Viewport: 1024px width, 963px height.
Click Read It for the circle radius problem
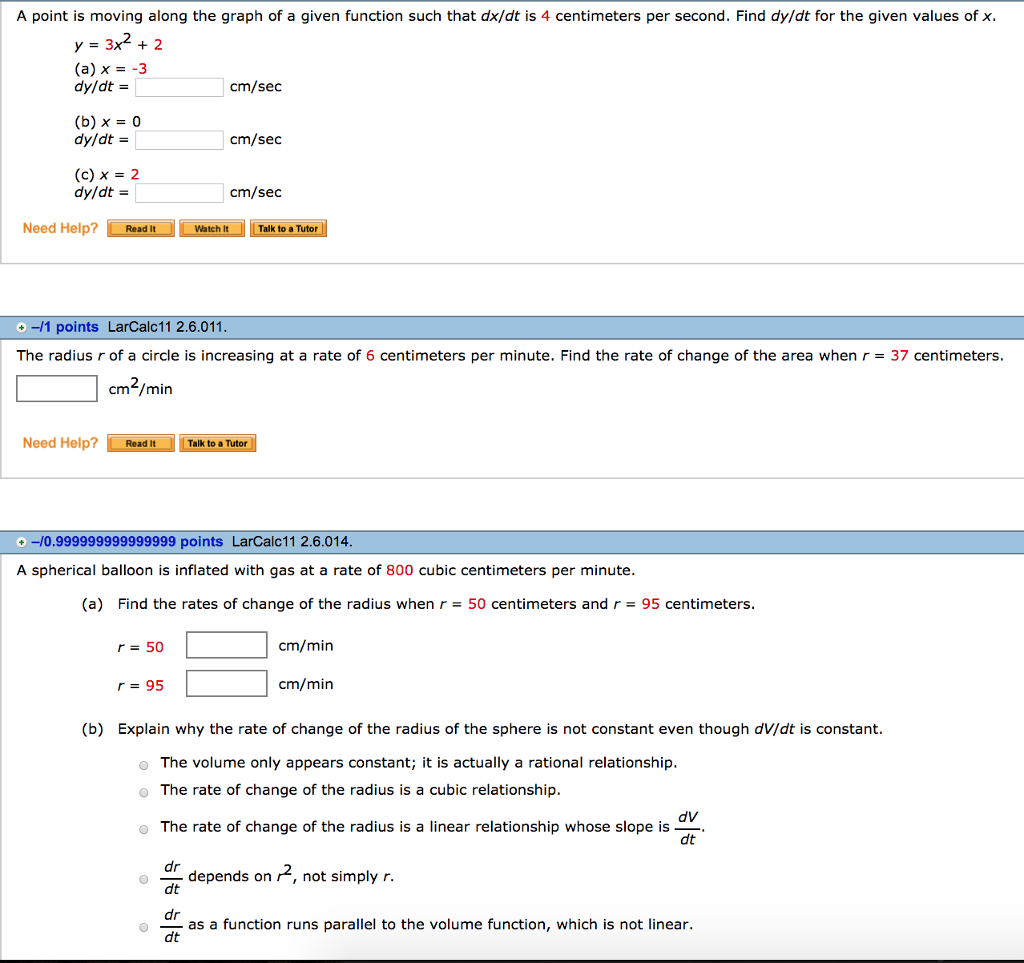[x=140, y=442]
